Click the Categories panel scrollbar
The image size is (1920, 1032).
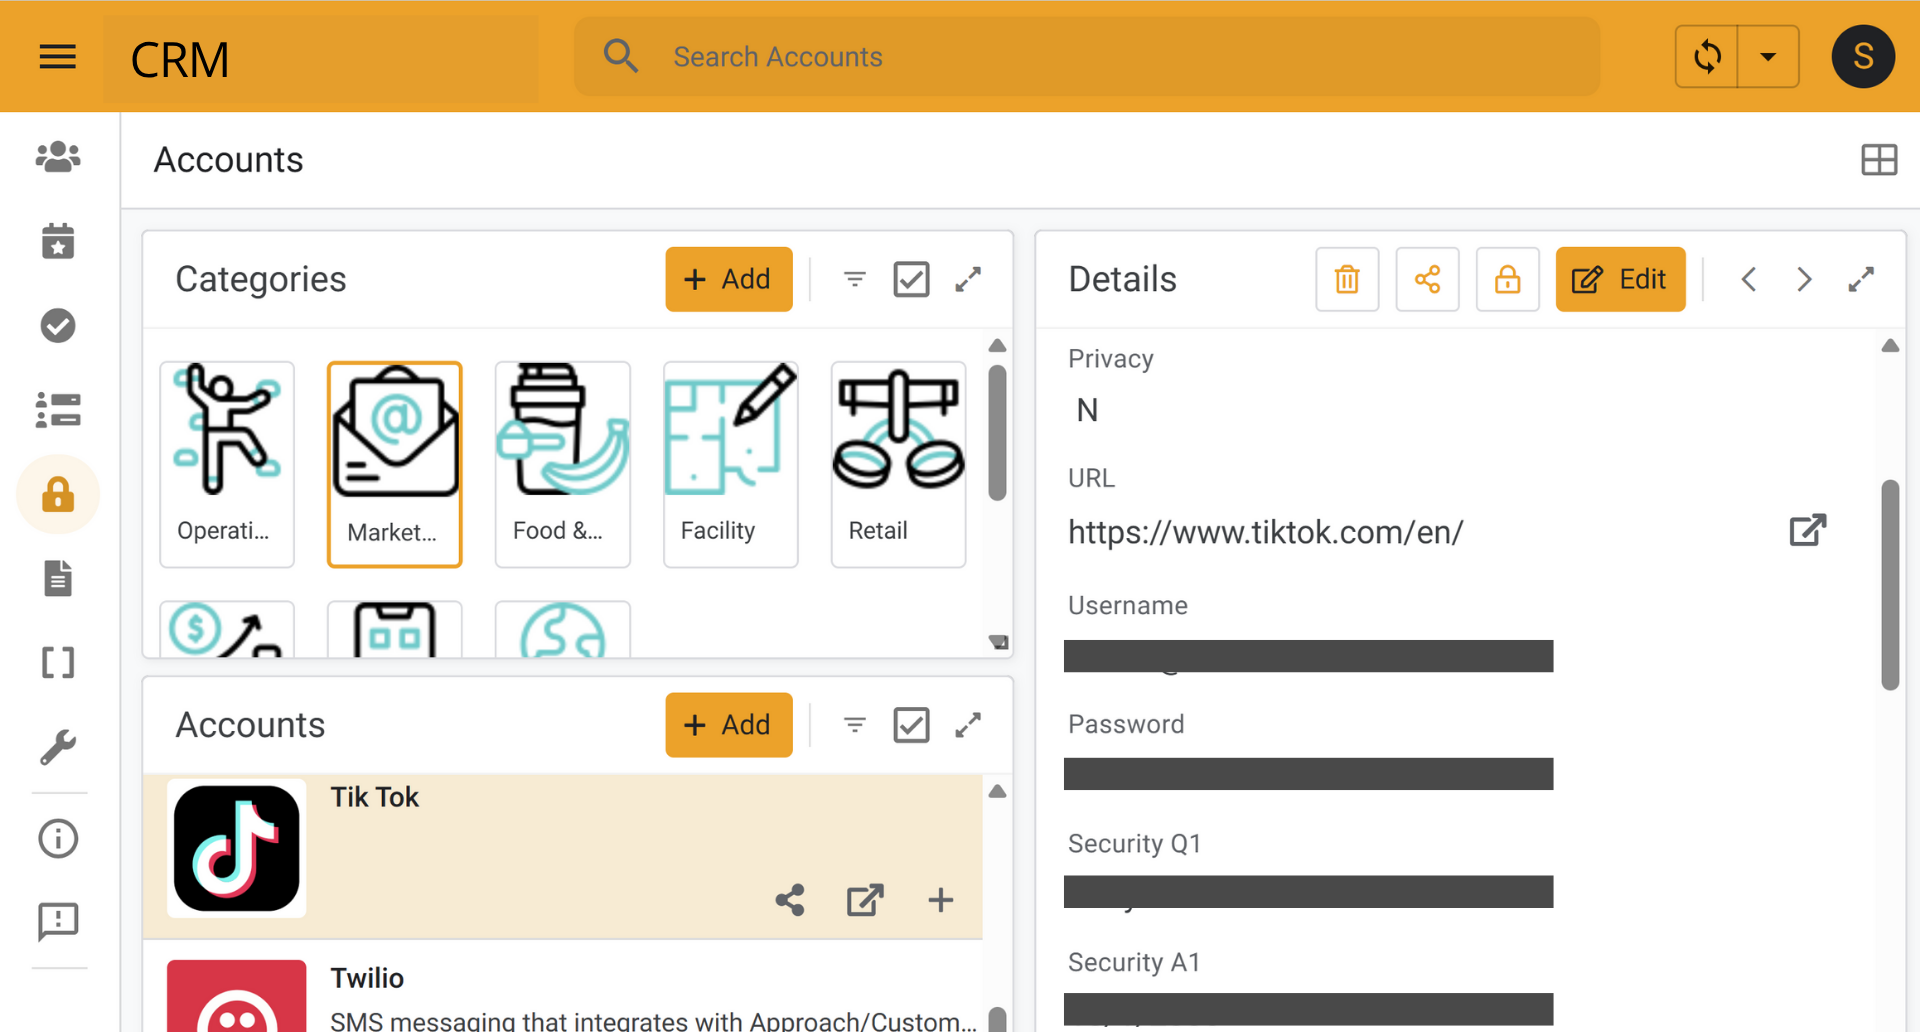[997, 432]
